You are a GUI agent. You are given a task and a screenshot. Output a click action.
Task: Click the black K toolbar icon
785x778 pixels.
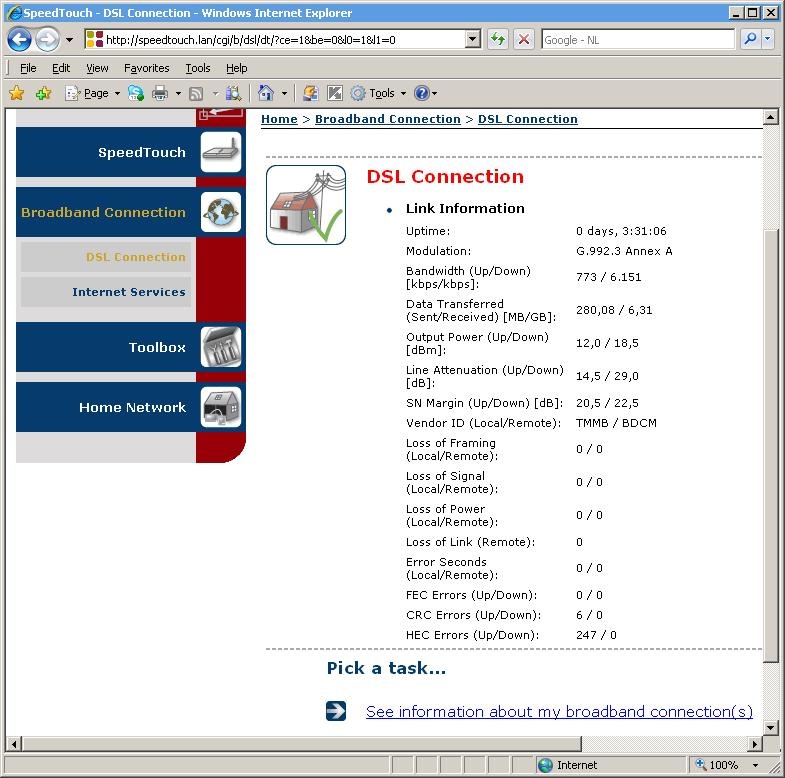(x=334, y=93)
